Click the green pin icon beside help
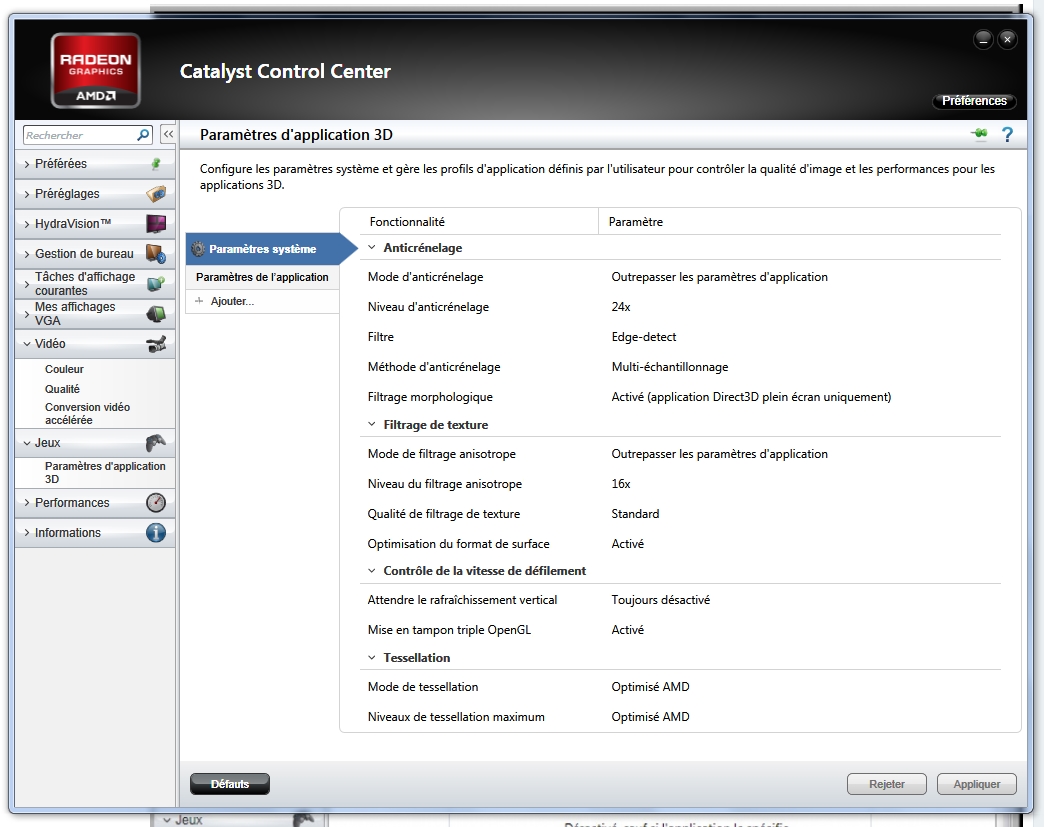Image resolution: width=1047 pixels, height=827 pixels. [980, 134]
